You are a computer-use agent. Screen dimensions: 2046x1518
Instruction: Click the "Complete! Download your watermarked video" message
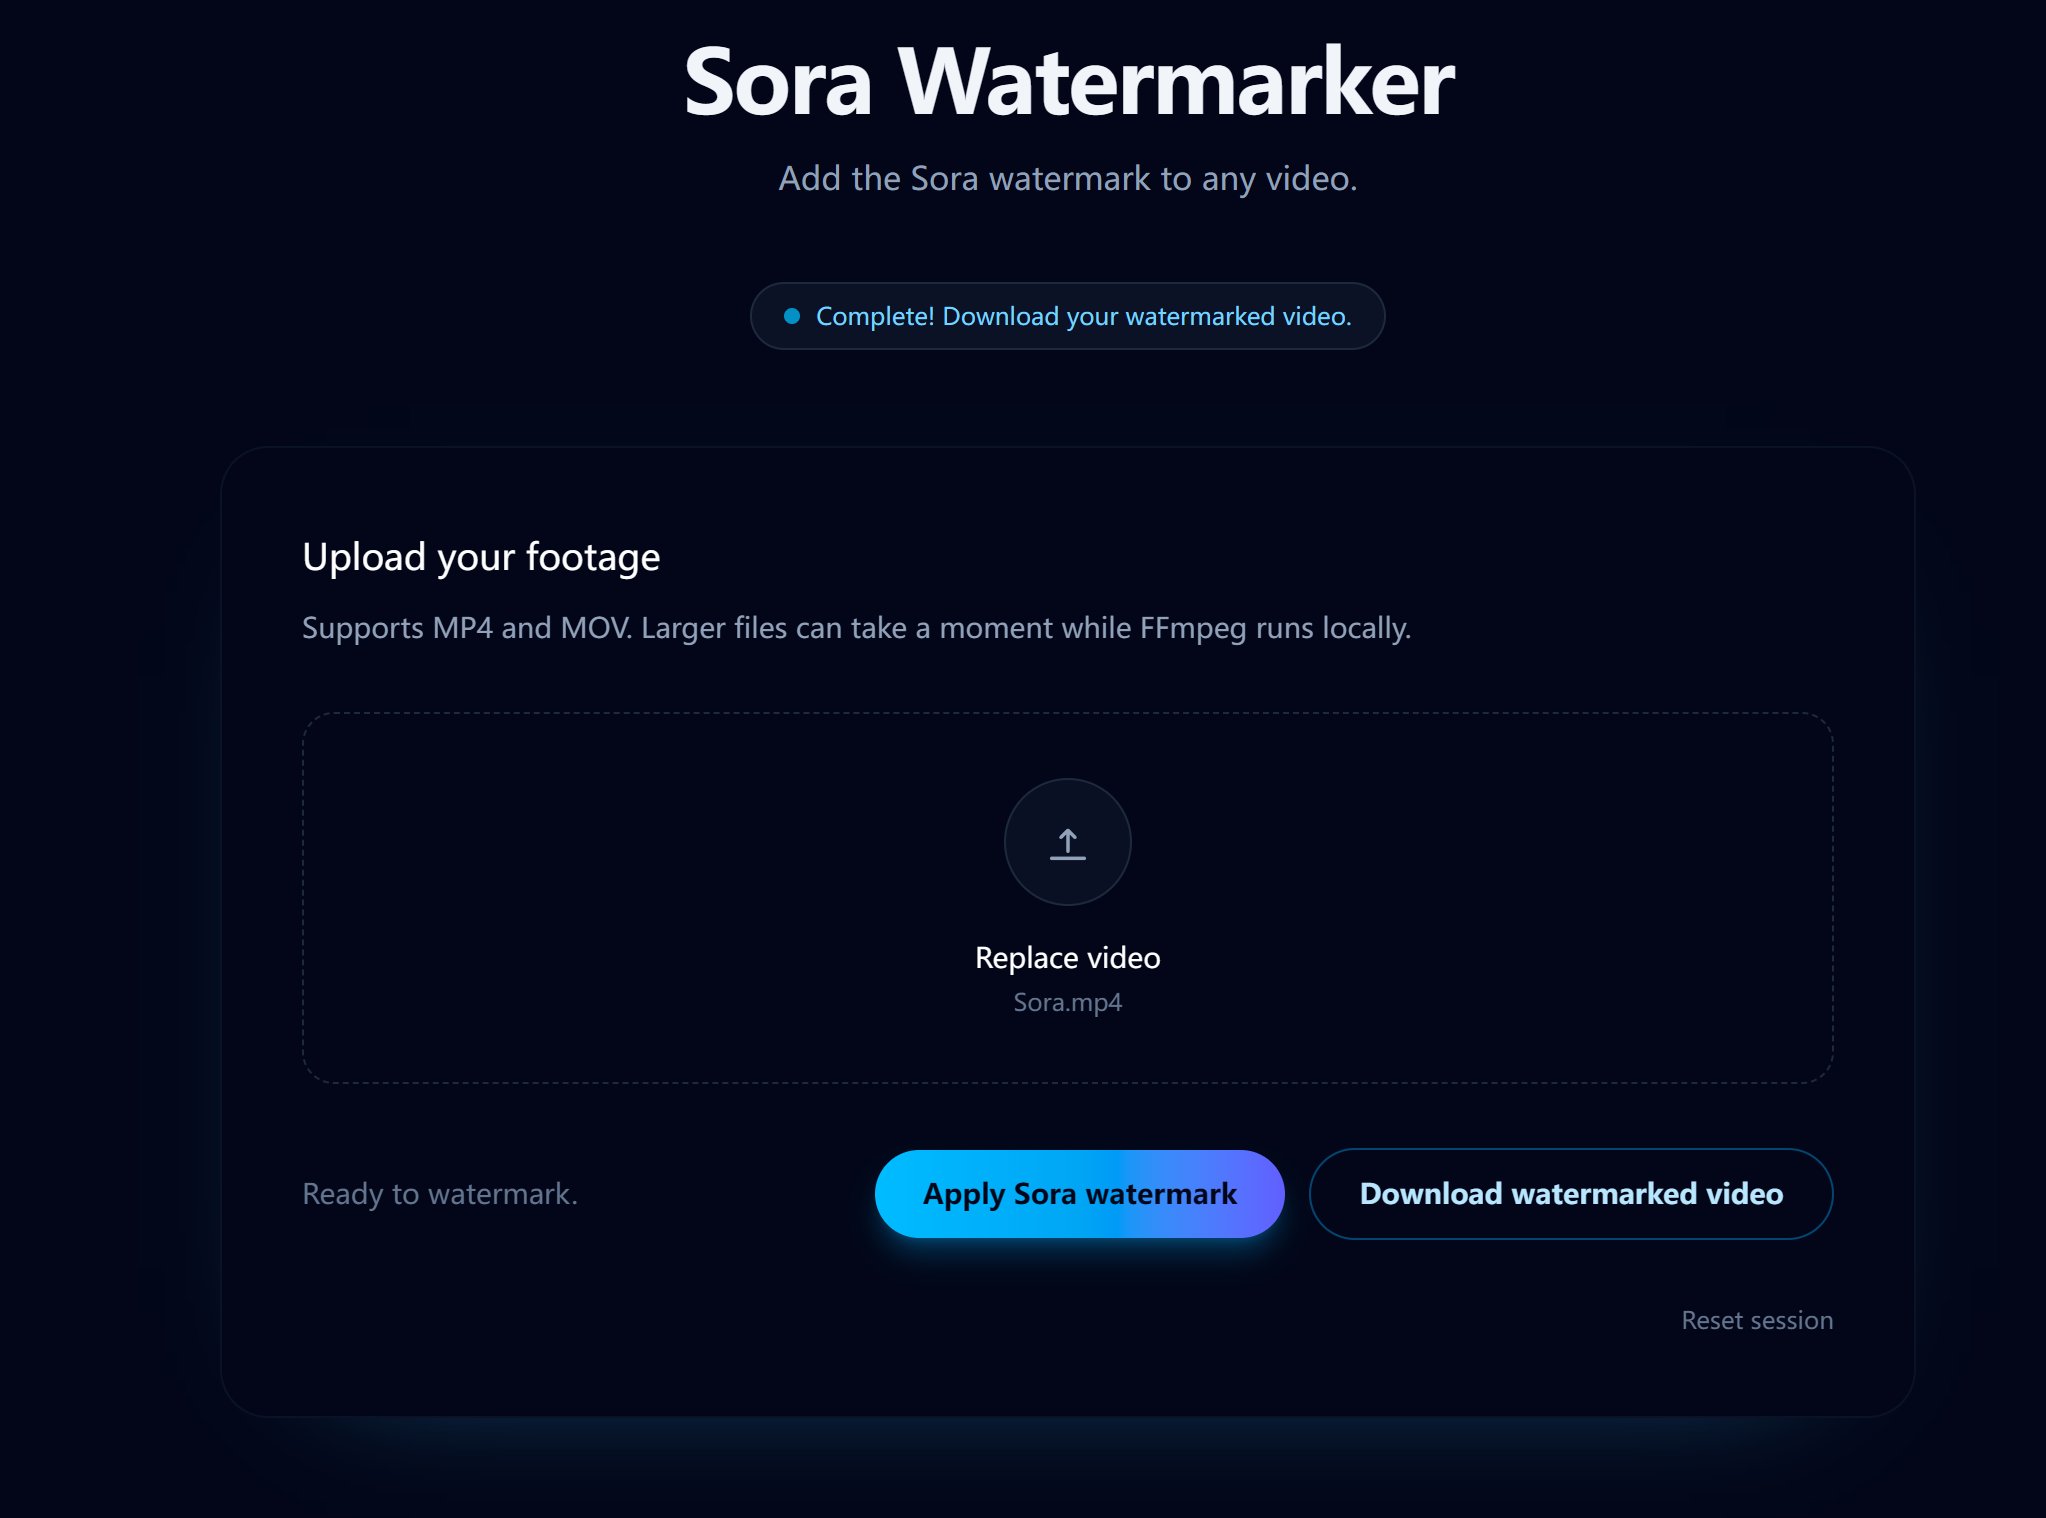coord(1083,316)
